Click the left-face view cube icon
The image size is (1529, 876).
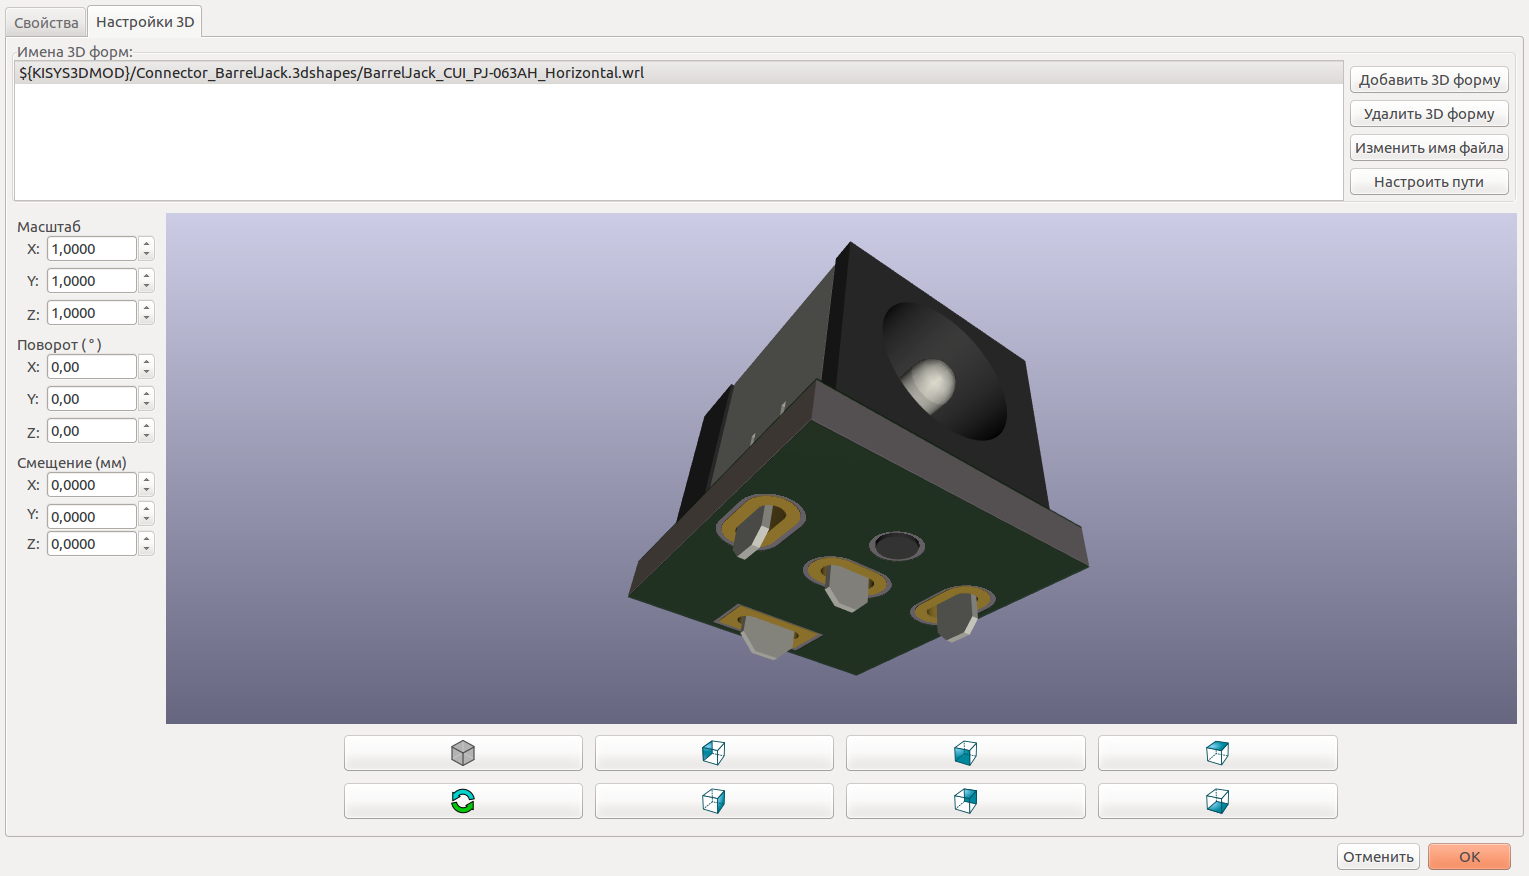(714, 753)
